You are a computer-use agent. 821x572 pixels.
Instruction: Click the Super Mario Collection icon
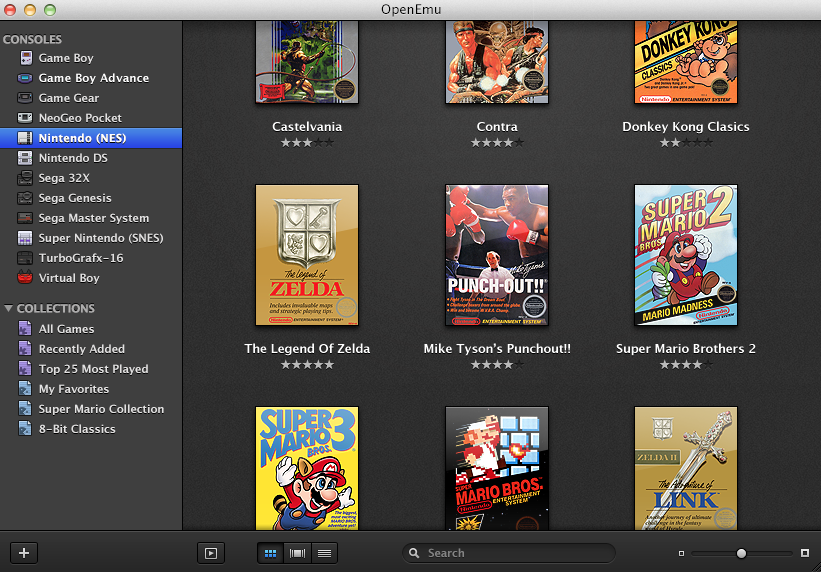(25, 409)
